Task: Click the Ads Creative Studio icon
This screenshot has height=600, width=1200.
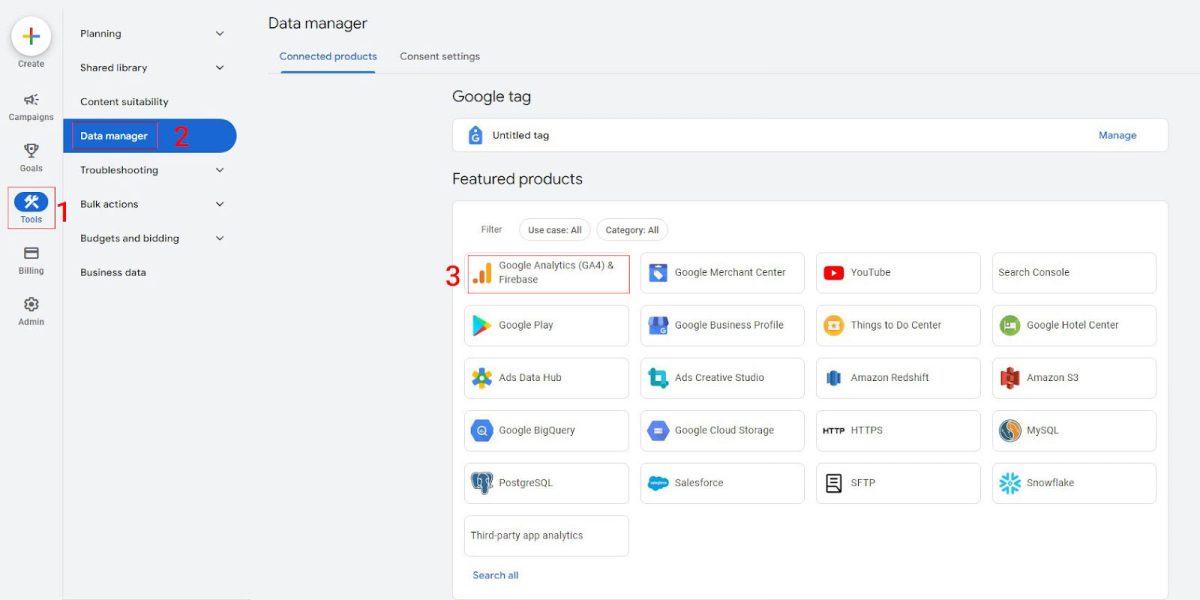Action: tap(658, 378)
